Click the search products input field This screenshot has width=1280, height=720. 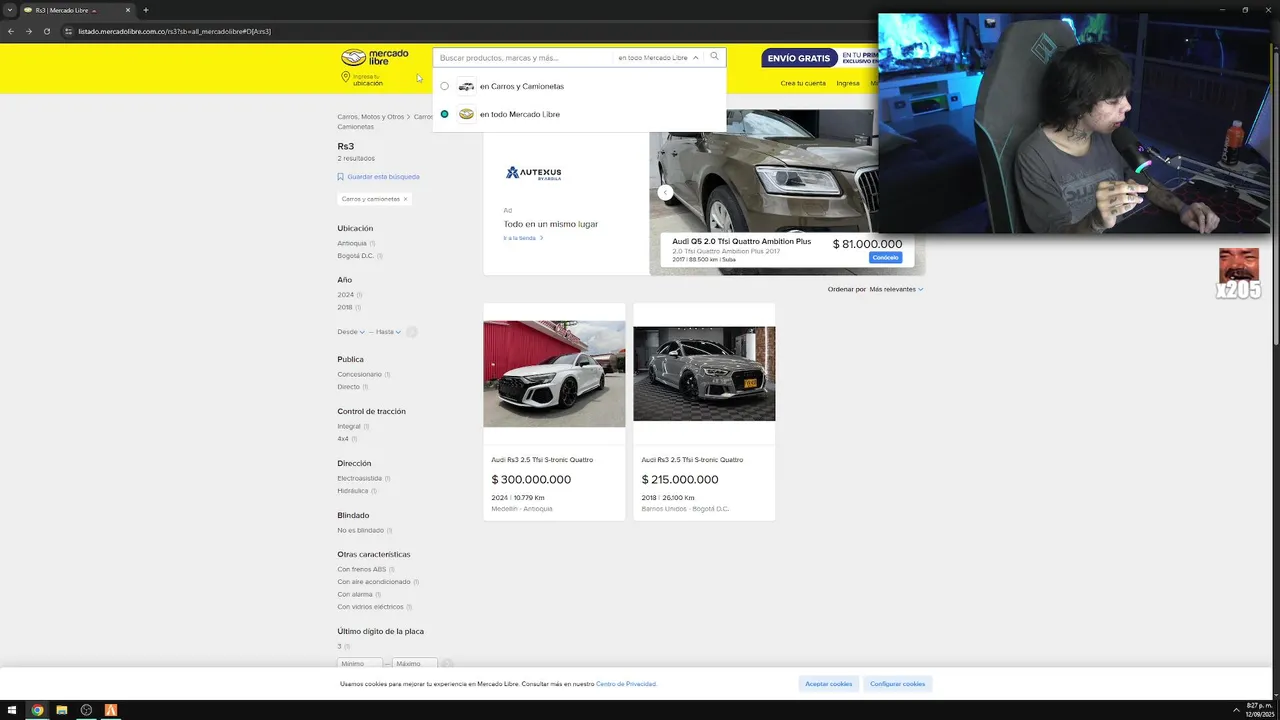tap(524, 58)
